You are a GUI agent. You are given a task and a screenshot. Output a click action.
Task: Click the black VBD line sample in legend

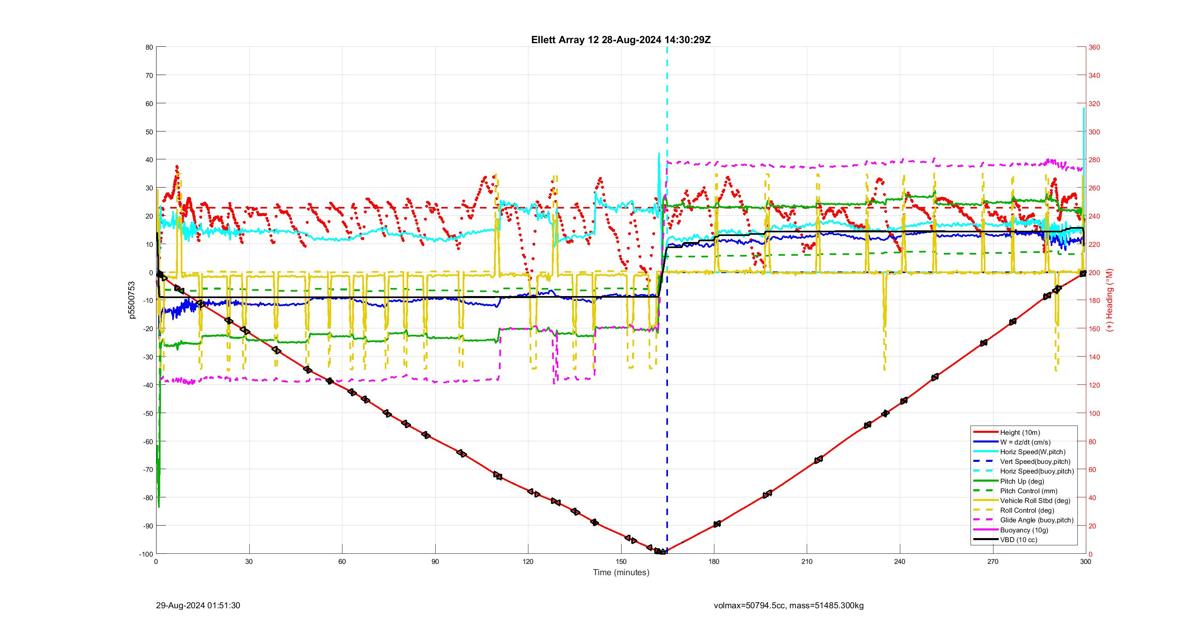(986, 539)
